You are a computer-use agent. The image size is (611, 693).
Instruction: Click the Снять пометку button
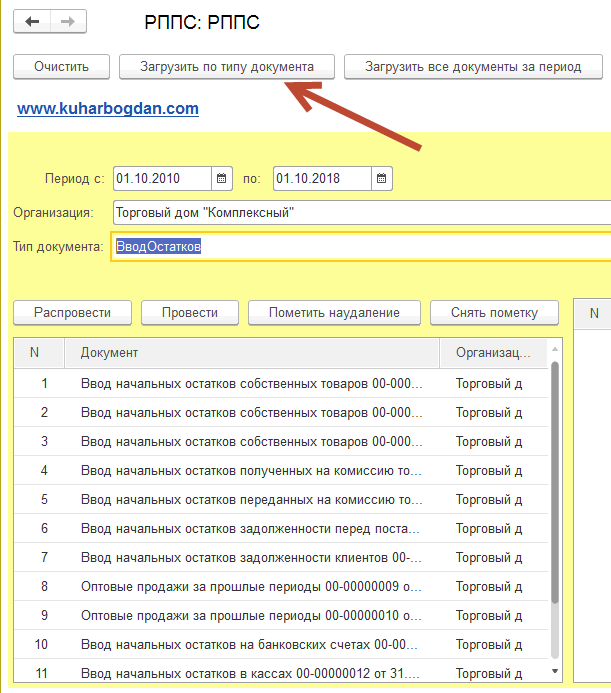[x=495, y=312]
